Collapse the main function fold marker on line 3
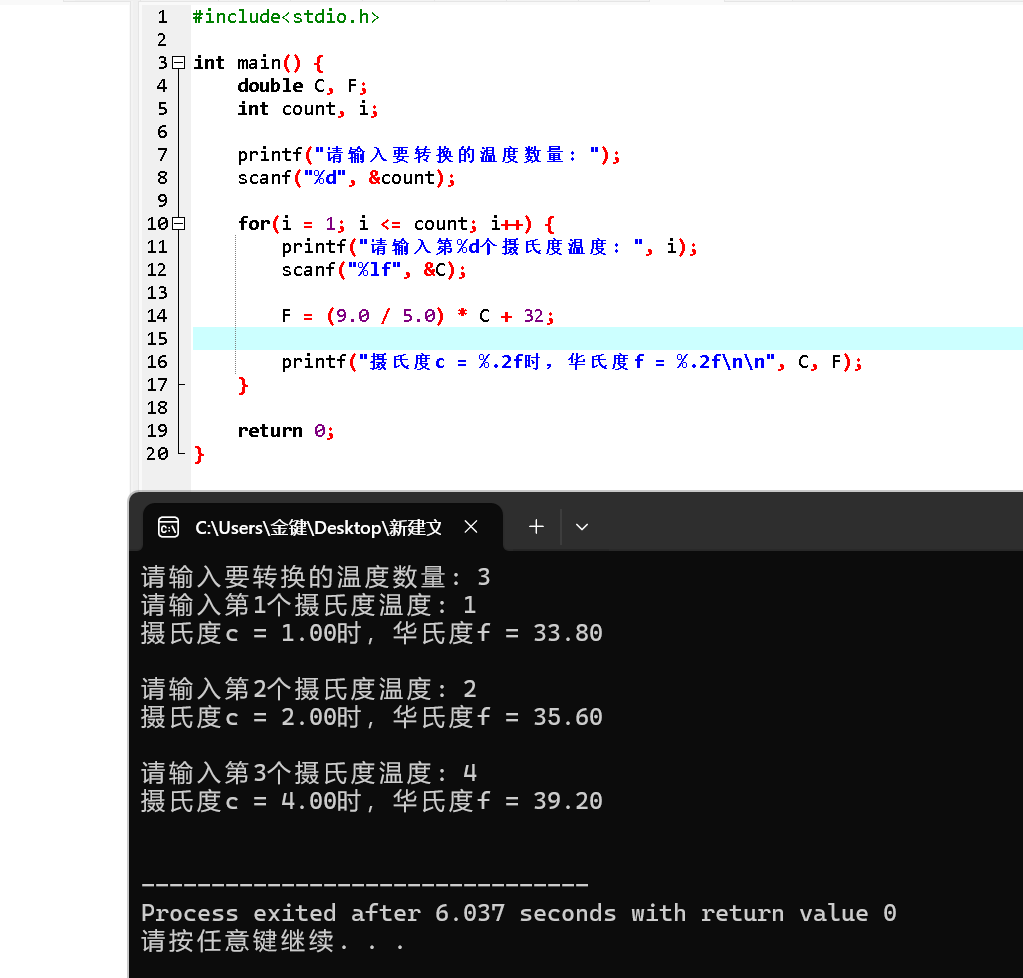Viewport: 1023px width, 978px height. coord(179,63)
